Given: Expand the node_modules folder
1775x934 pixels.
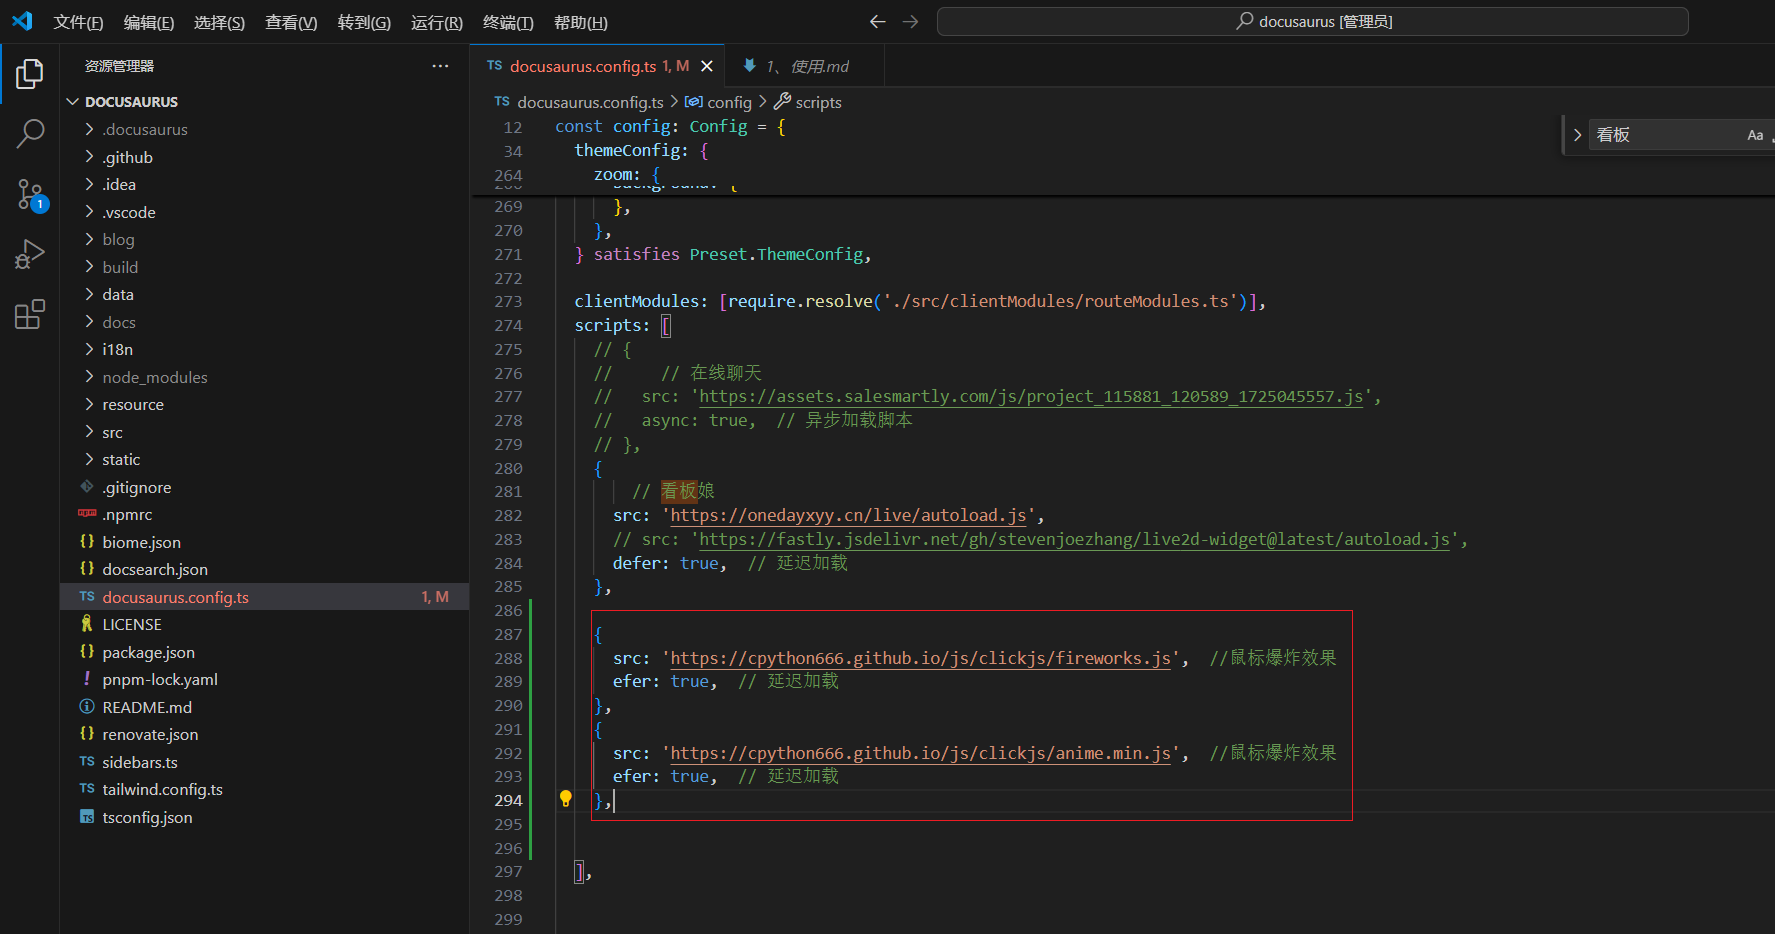Looking at the screenshot, I should (x=154, y=377).
